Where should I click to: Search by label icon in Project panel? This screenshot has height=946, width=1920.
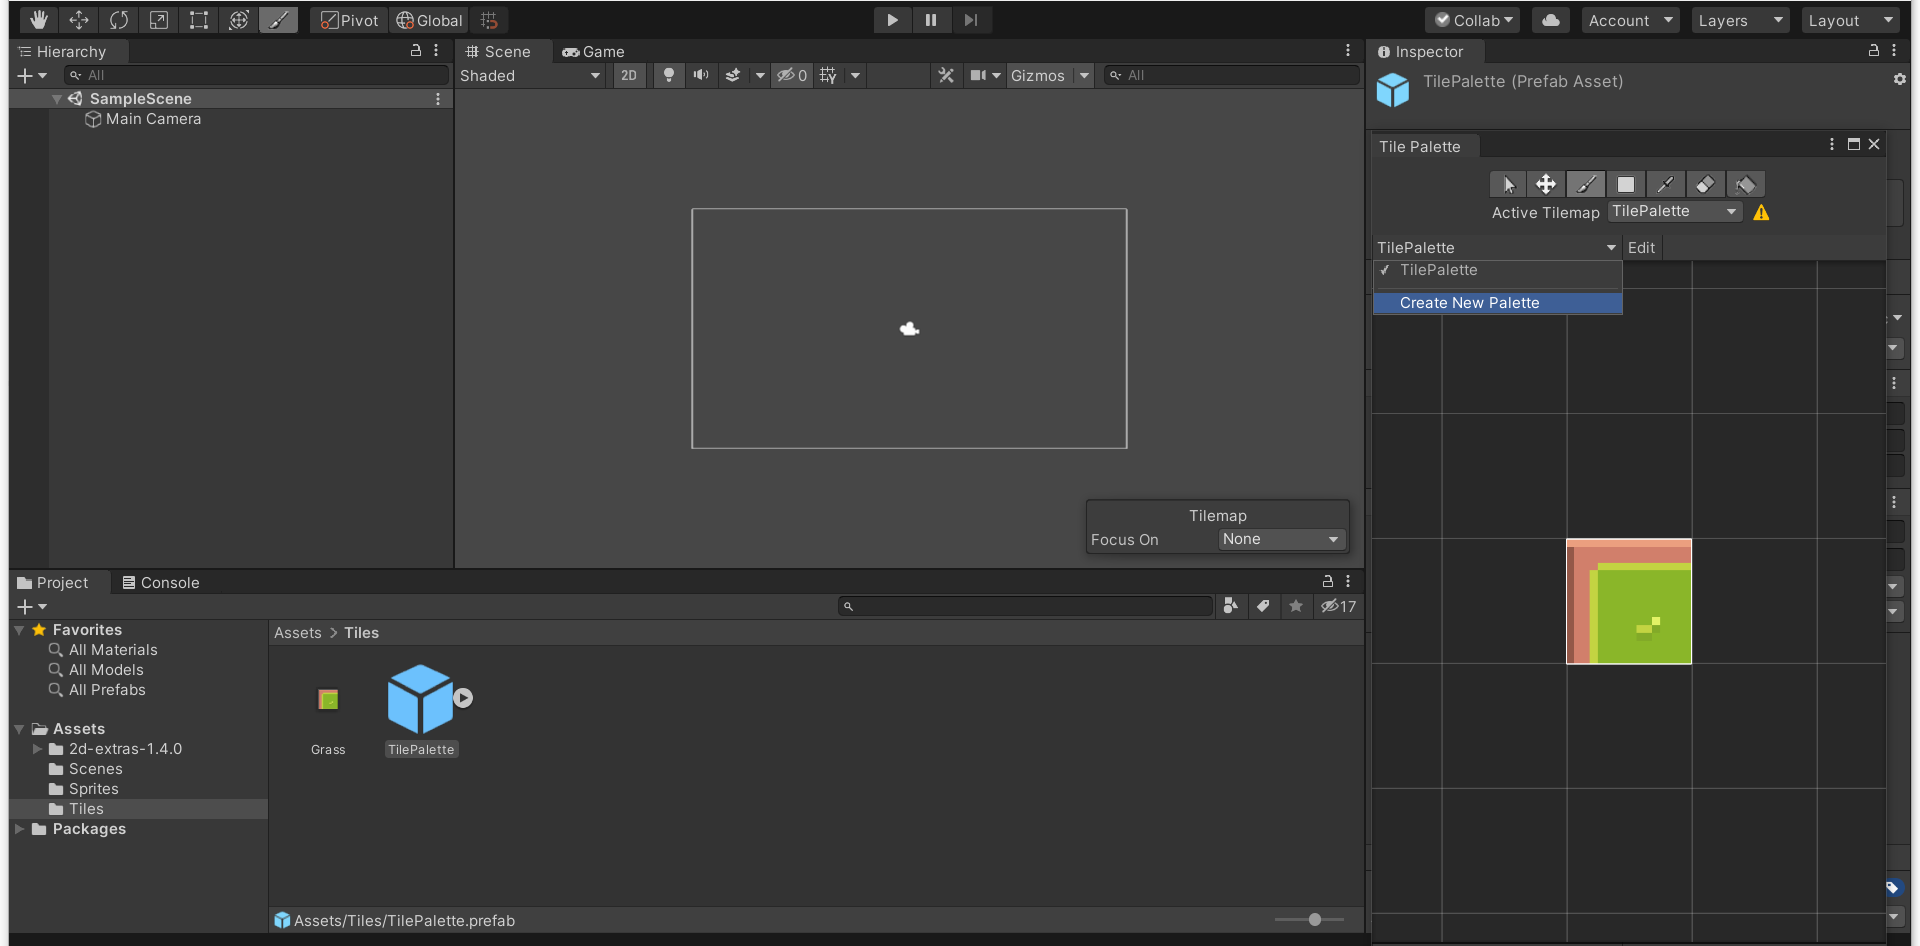[1264, 606]
